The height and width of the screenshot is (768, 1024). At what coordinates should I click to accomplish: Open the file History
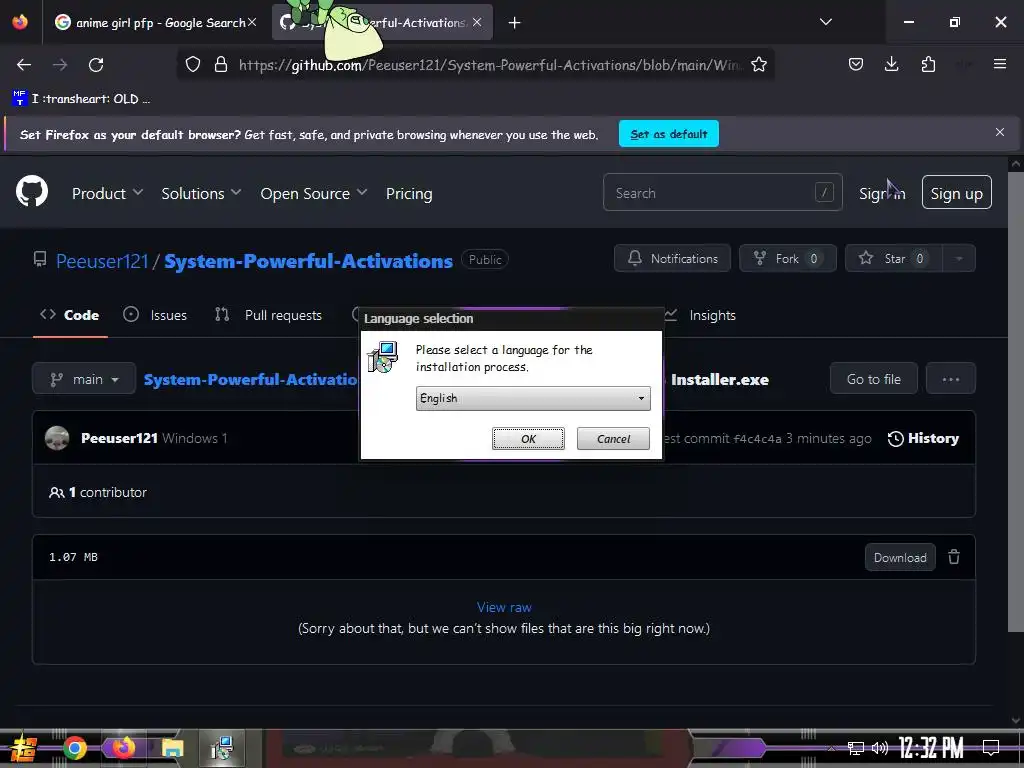[x=923, y=438]
